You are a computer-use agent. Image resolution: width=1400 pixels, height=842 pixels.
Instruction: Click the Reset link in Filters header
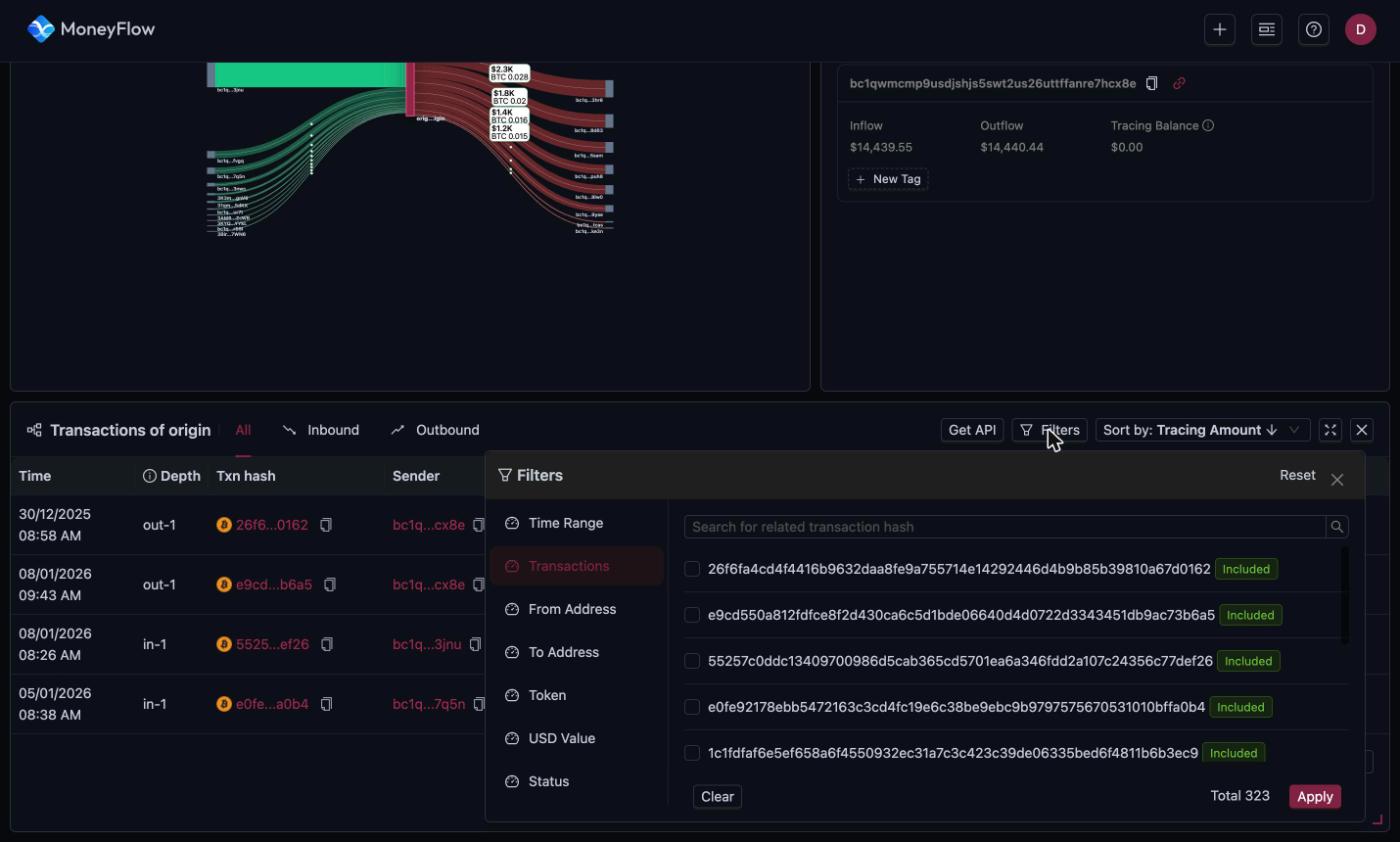click(1297, 475)
